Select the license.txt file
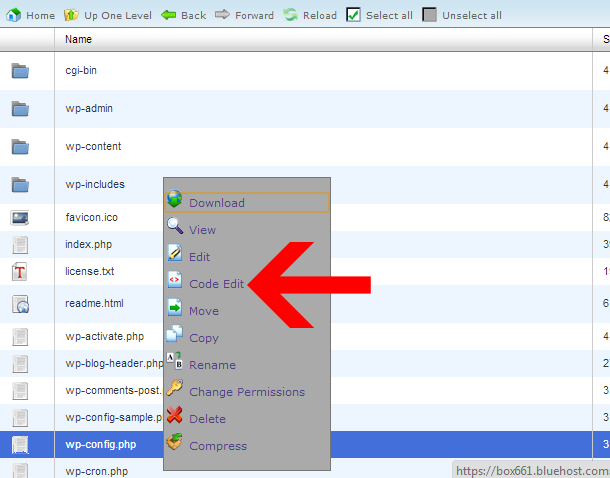This screenshot has height=478, width=610. point(90,271)
